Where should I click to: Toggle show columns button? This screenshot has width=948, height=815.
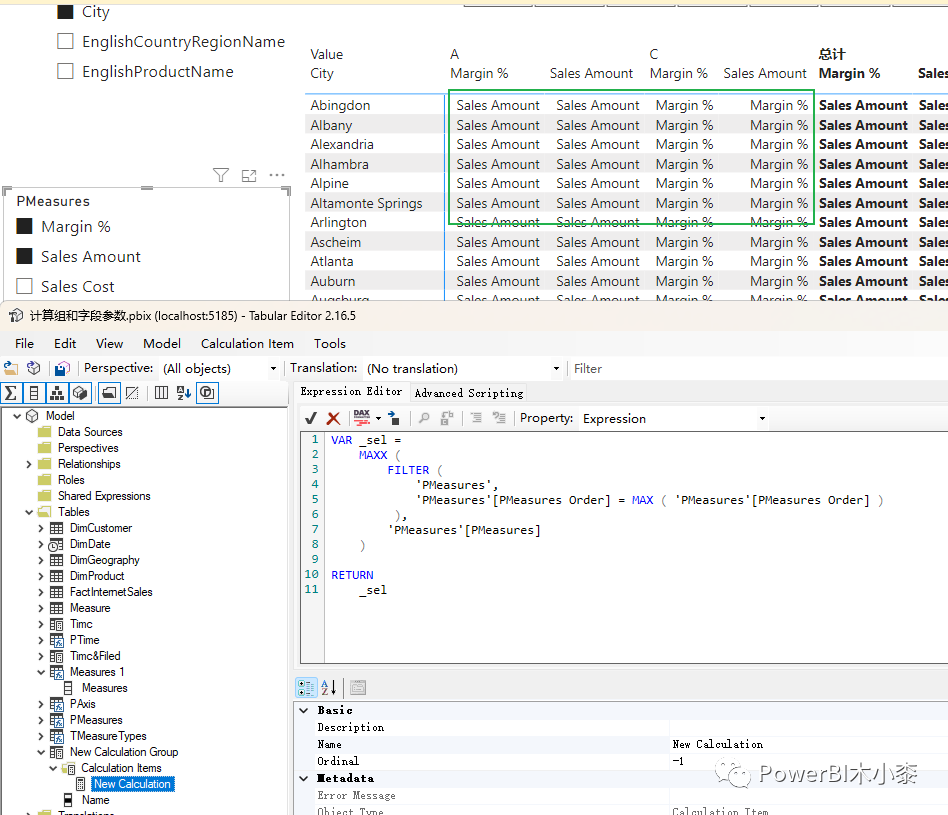tap(34, 394)
